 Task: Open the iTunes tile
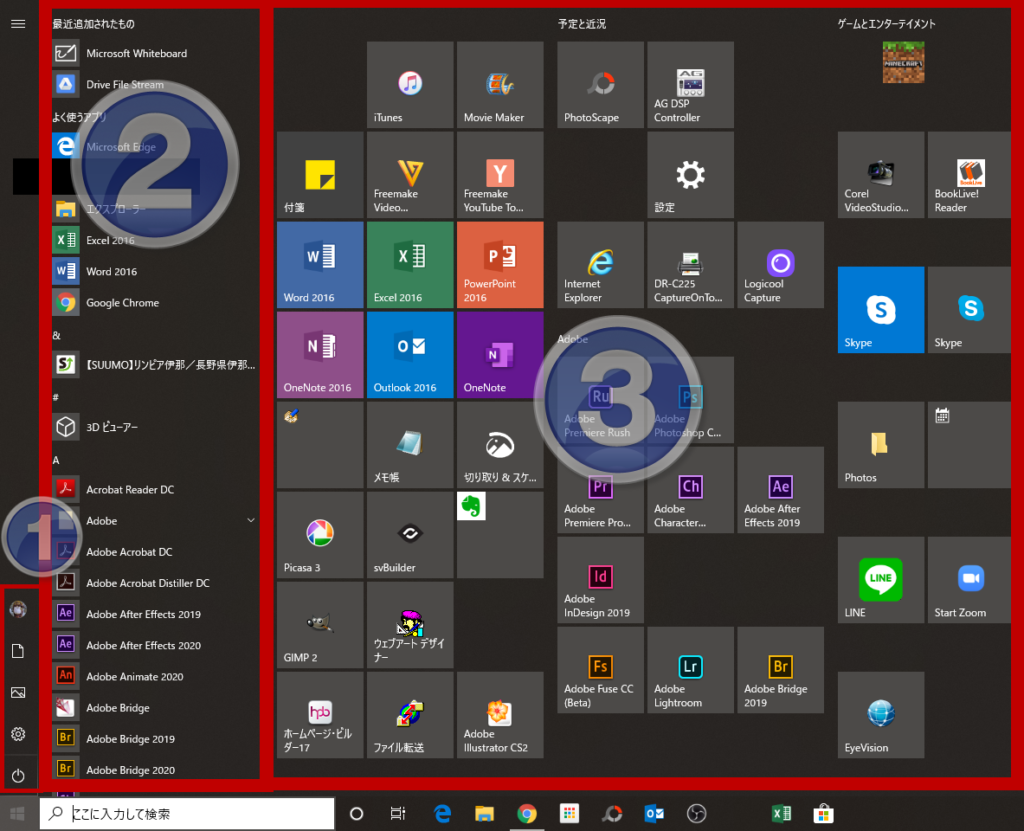[410, 84]
